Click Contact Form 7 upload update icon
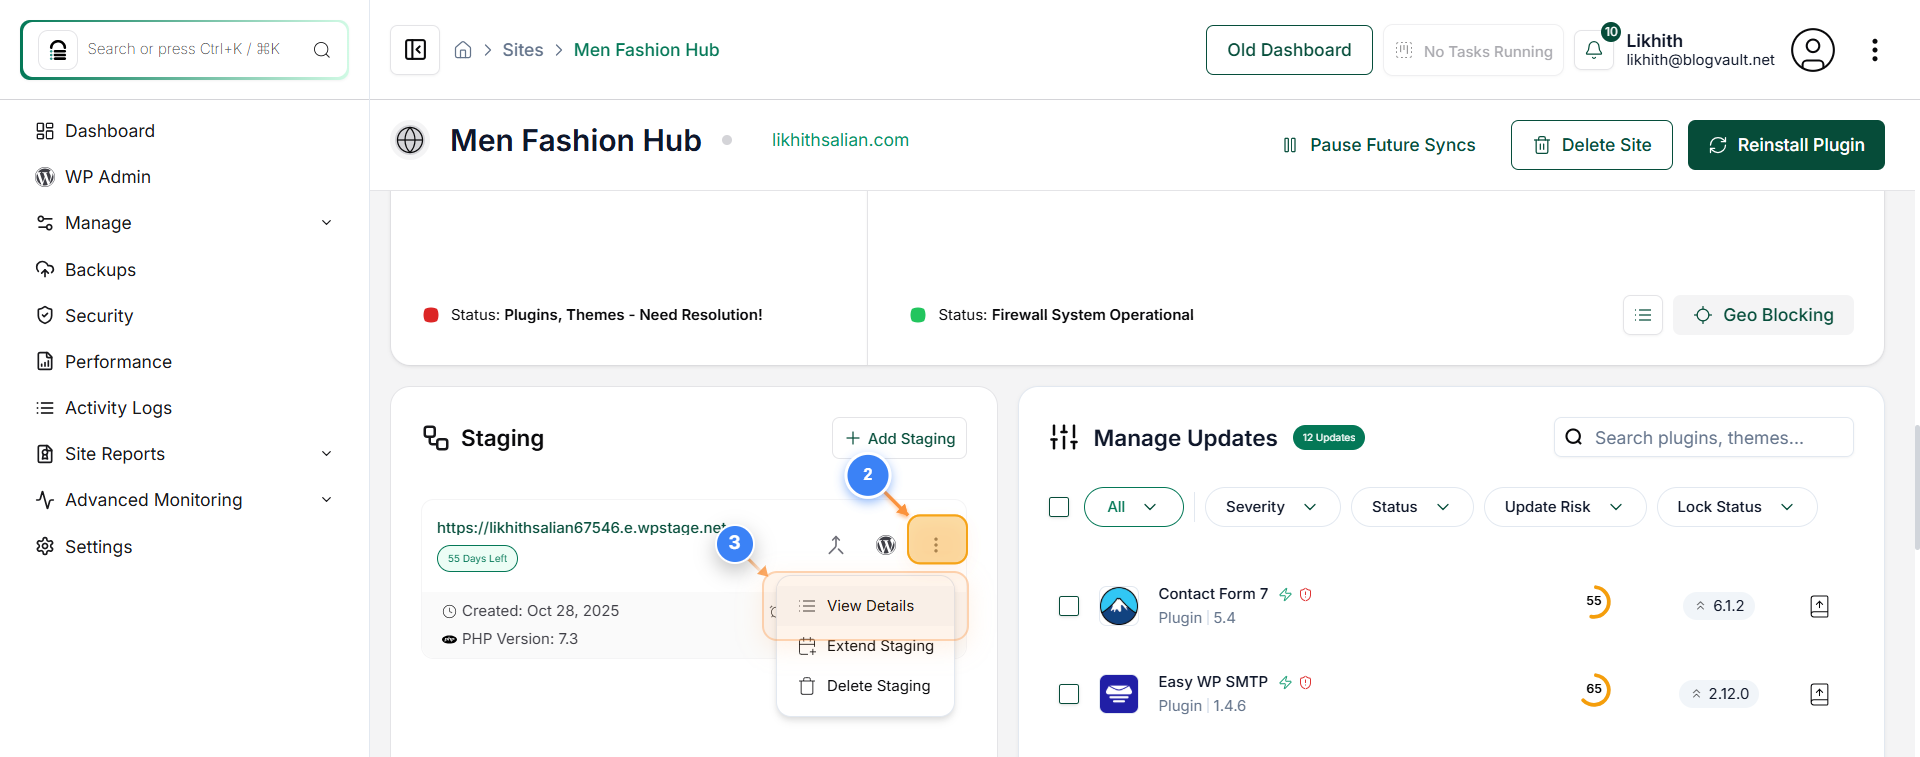The width and height of the screenshot is (1920, 757). (1819, 606)
